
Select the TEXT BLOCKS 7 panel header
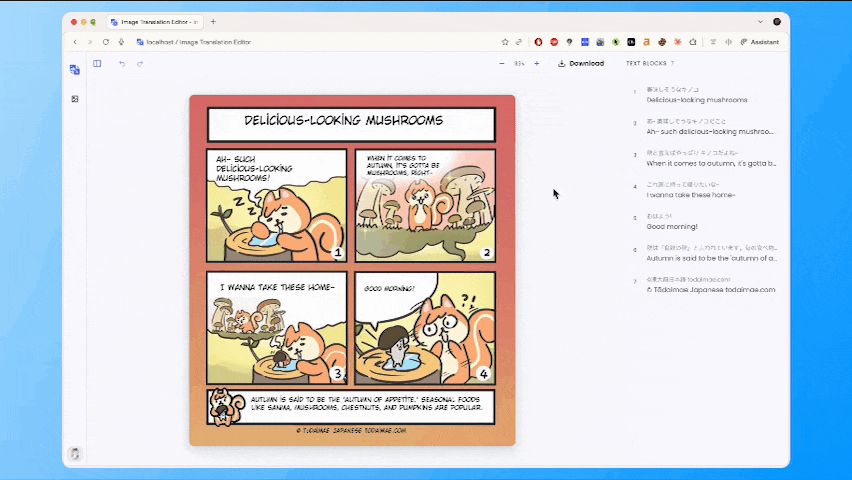(649, 64)
